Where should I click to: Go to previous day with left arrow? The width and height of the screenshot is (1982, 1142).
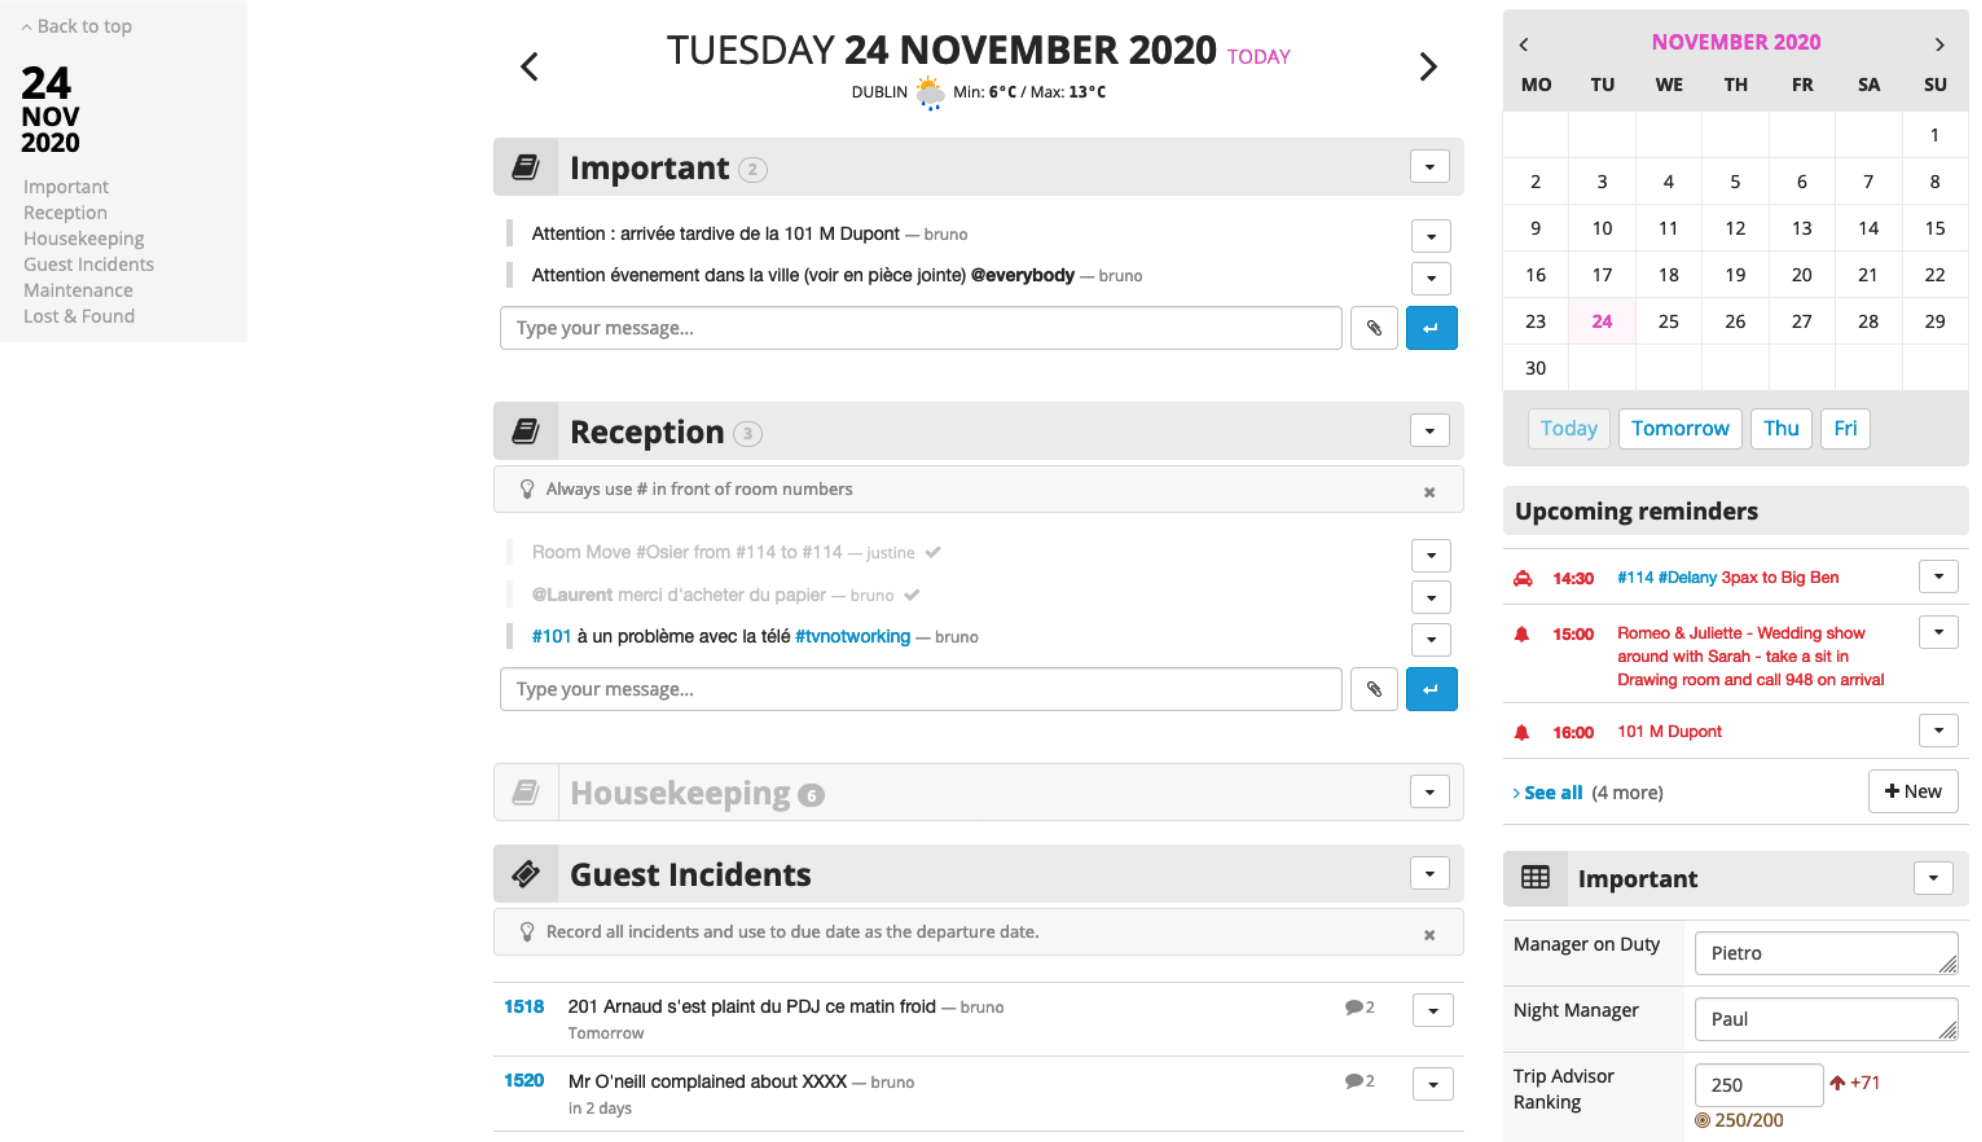point(530,67)
